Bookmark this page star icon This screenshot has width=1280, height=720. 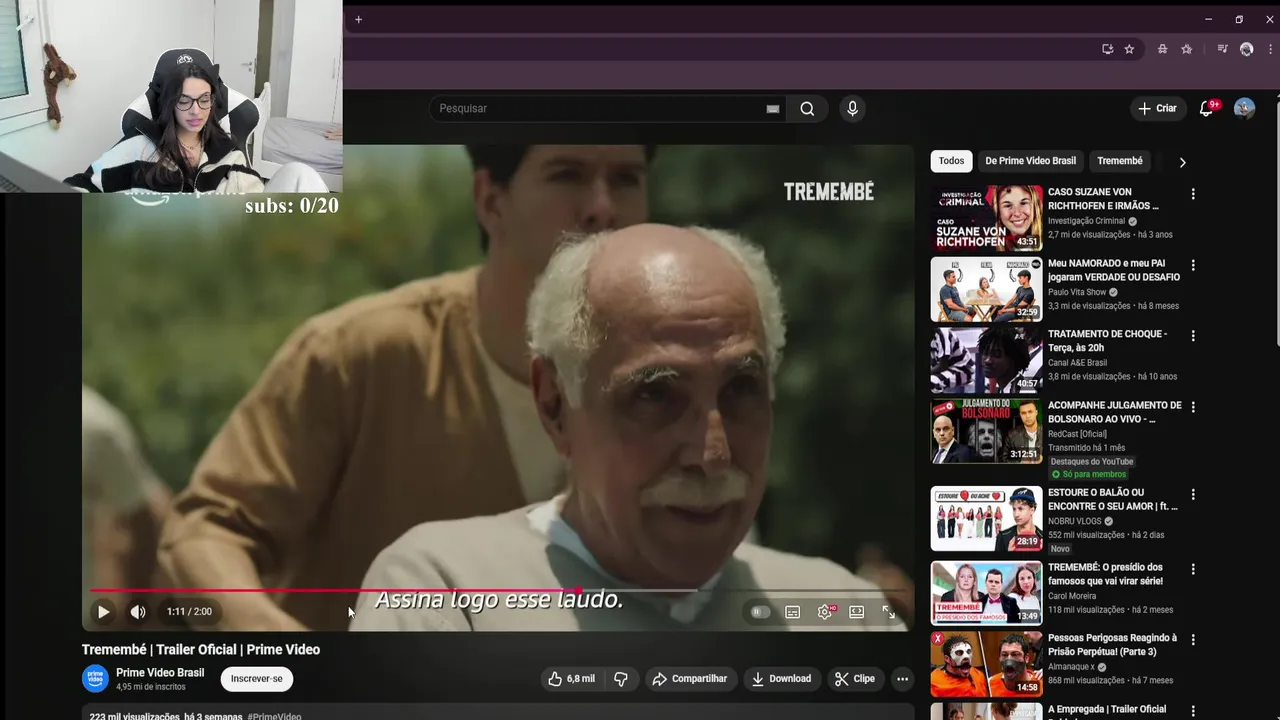coord(1129,49)
